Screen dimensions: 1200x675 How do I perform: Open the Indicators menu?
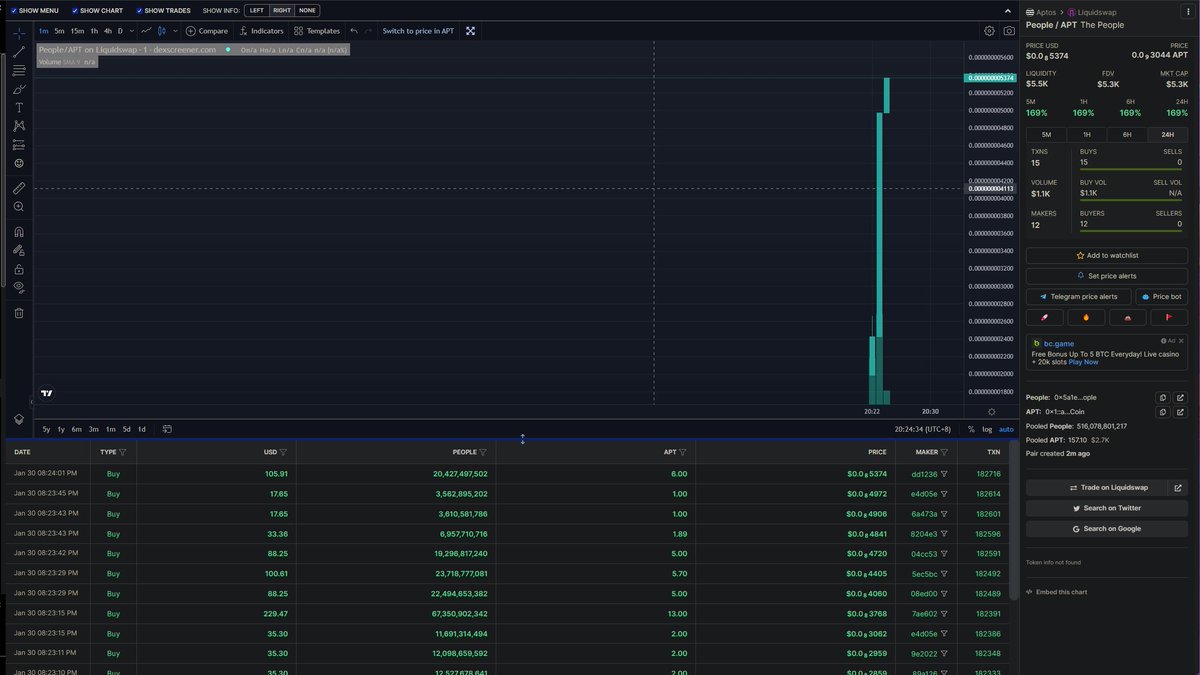(x=261, y=31)
